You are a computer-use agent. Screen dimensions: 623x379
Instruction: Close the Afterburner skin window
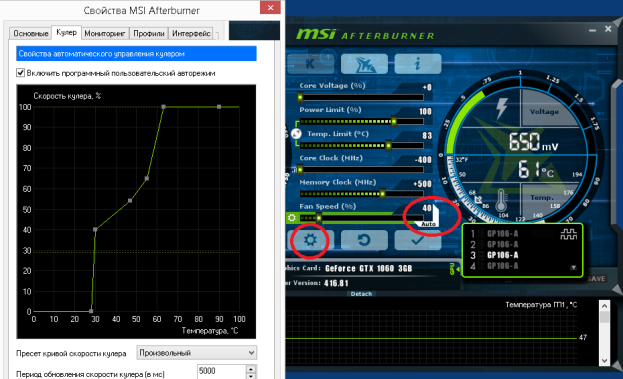[608, 29]
